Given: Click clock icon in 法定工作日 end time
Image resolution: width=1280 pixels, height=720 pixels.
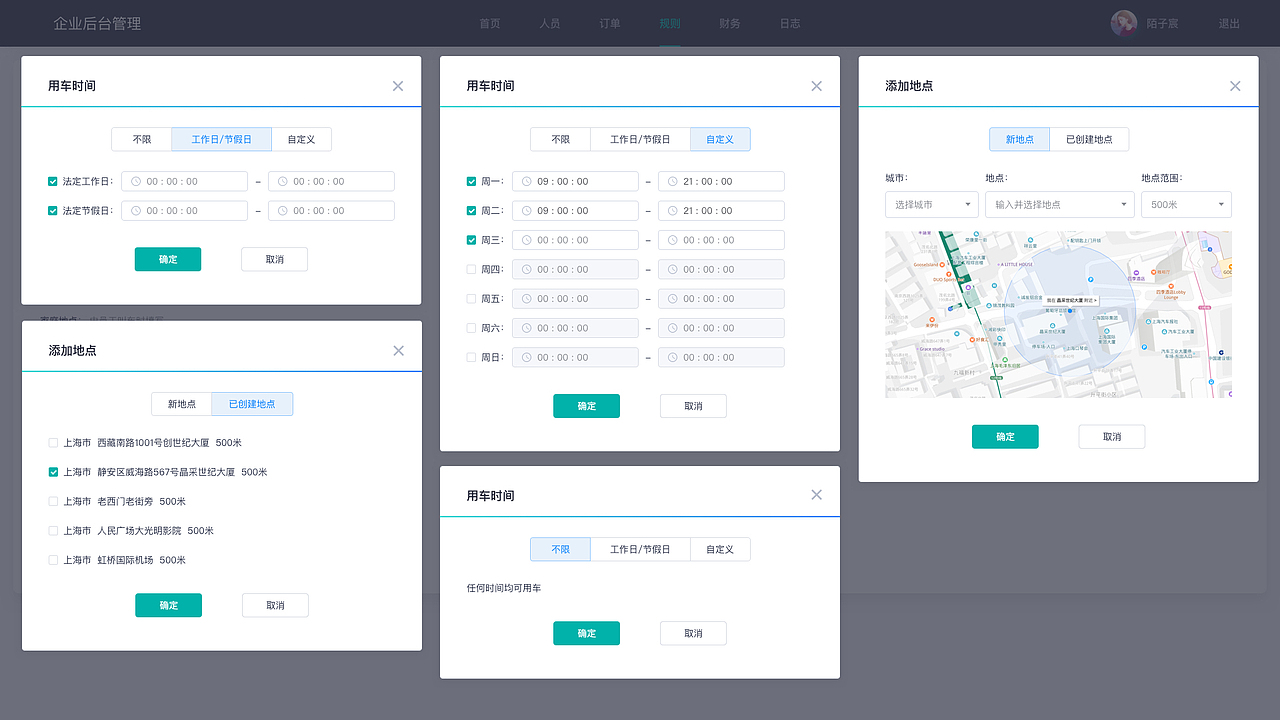Looking at the screenshot, I should click(x=283, y=182).
